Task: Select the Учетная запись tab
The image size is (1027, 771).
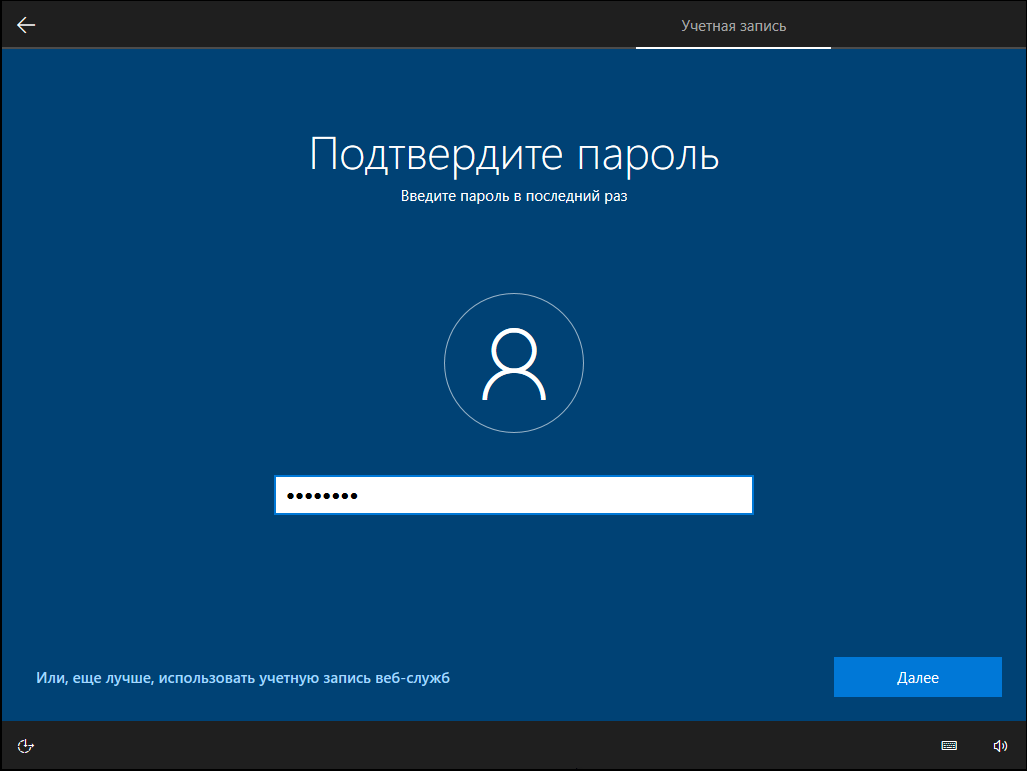Action: pos(734,26)
